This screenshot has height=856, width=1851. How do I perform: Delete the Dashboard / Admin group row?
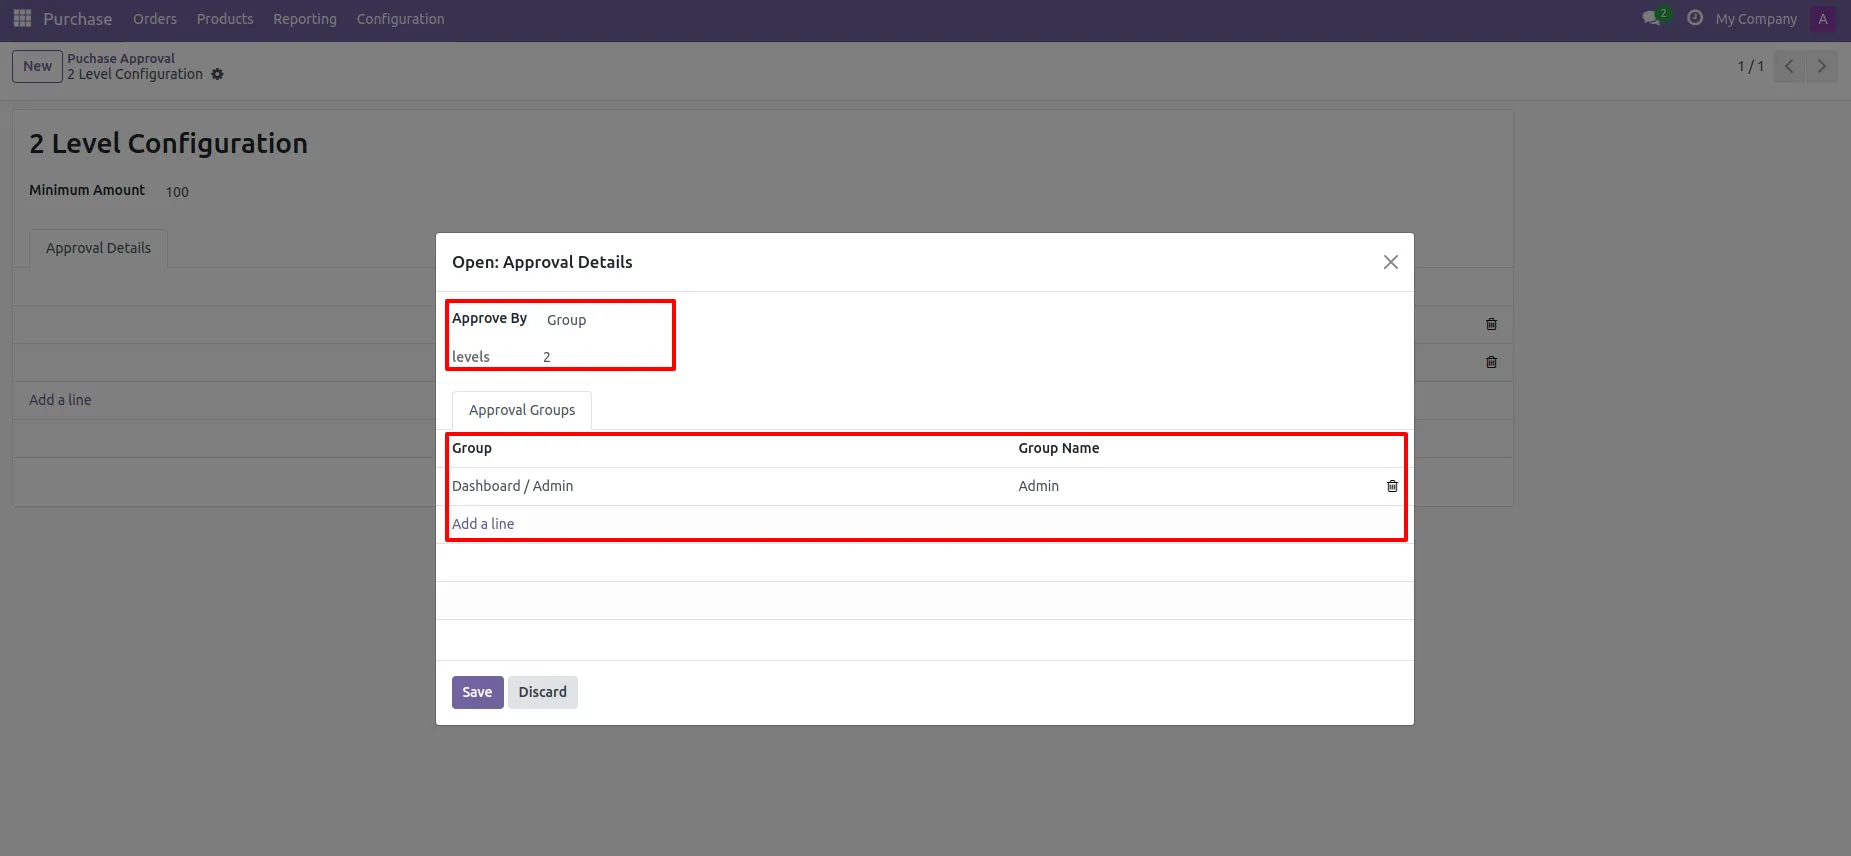pos(1392,486)
